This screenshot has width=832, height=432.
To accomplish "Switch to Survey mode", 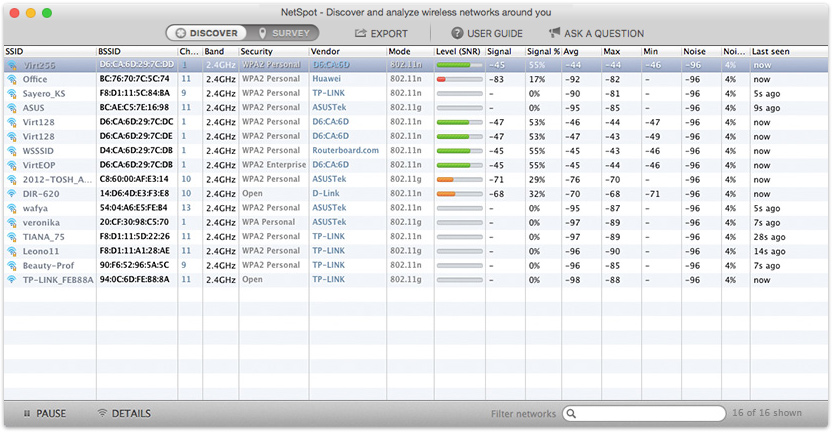I will tap(283, 33).
